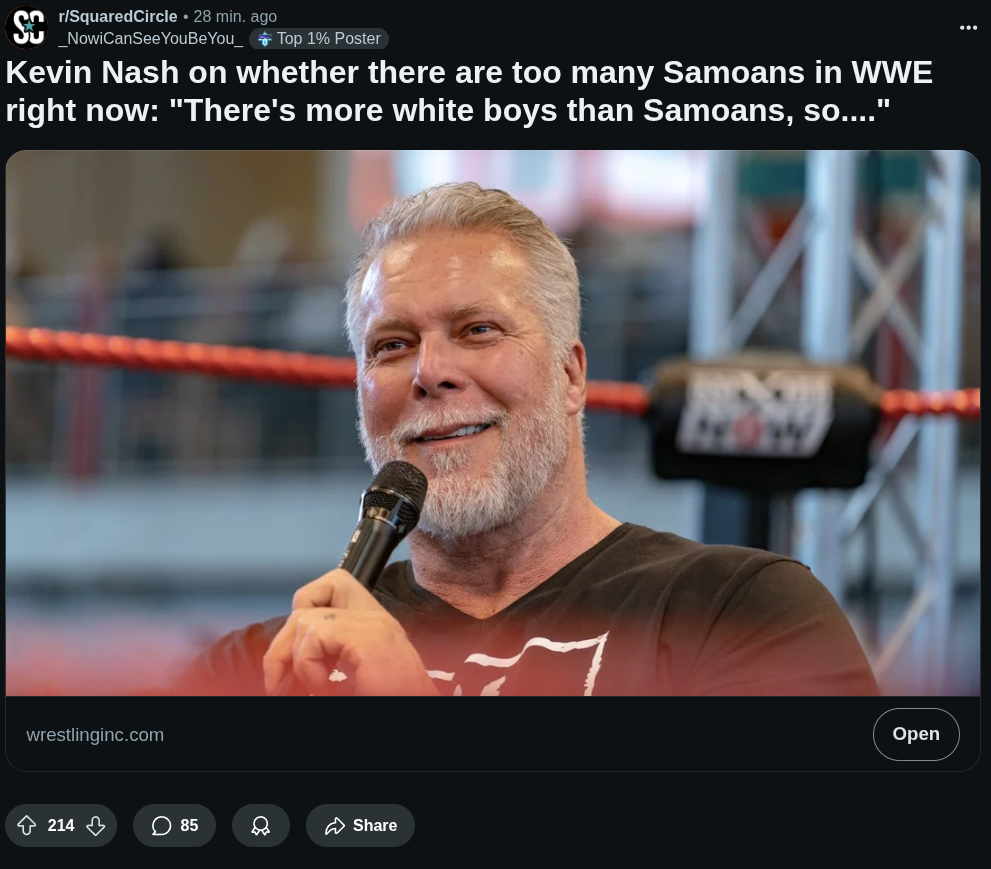Click the share arrow icon
This screenshot has height=869, width=991.
[335, 826]
